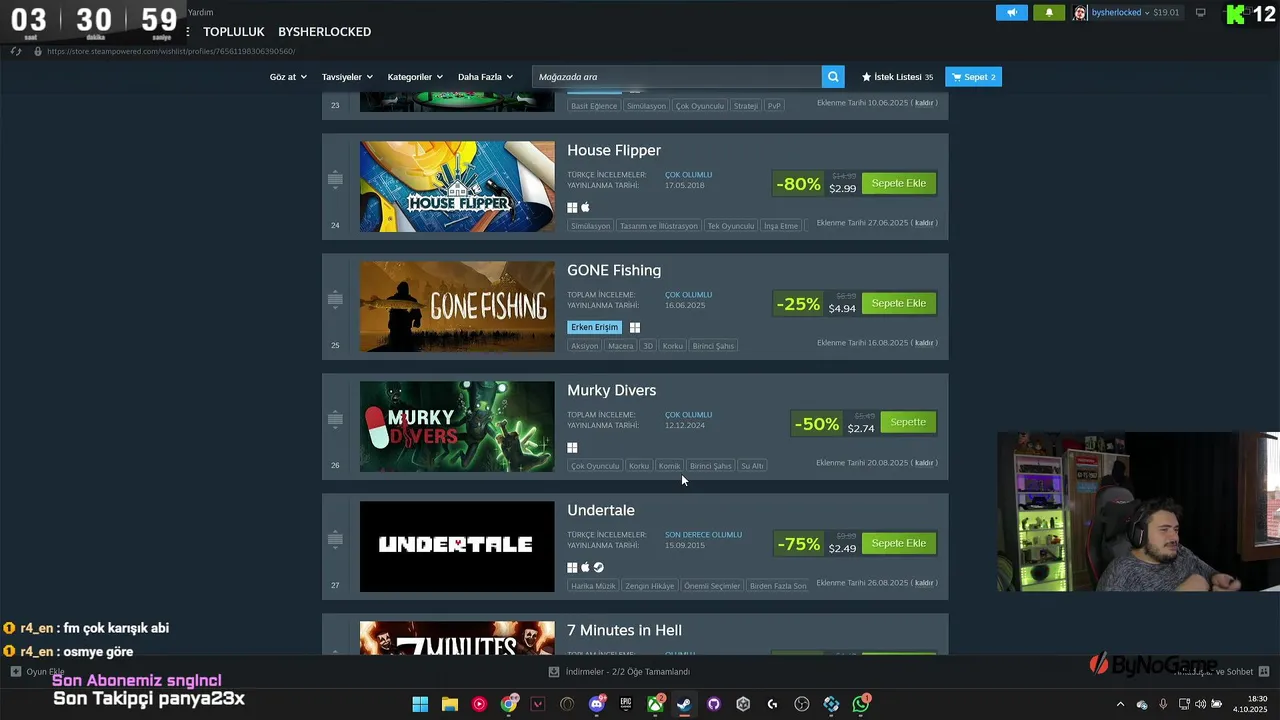Open the Logitech G Hub taskbar icon
Viewport: 1280px width, 720px height.
[x=773, y=704]
